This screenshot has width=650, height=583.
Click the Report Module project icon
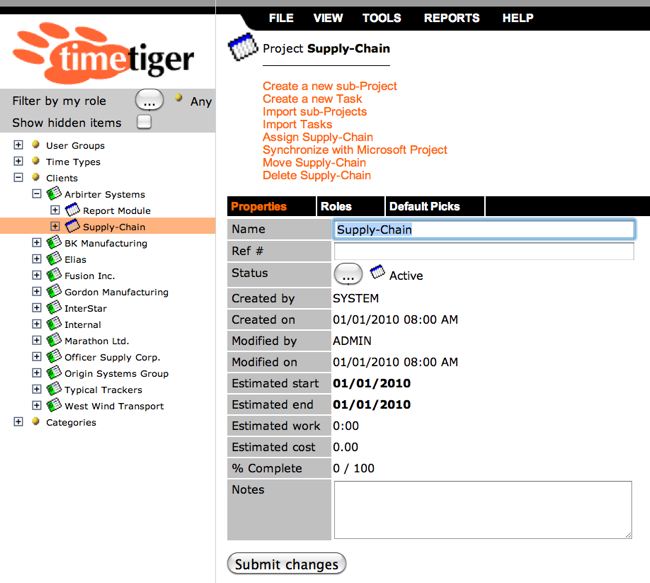tap(72, 209)
